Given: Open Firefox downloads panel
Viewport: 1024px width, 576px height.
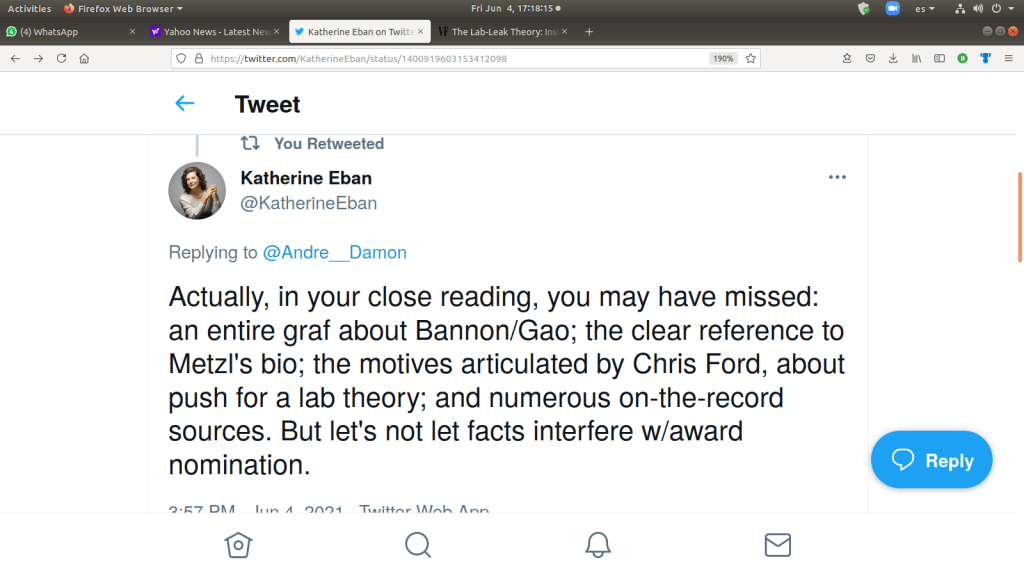Looking at the screenshot, I should click(x=893, y=58).
